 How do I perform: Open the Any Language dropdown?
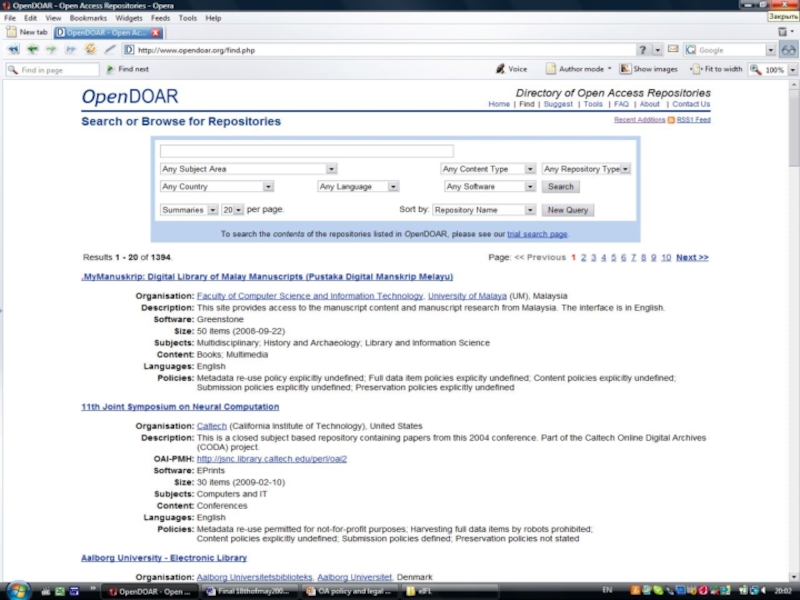click(x=358, y=186)
